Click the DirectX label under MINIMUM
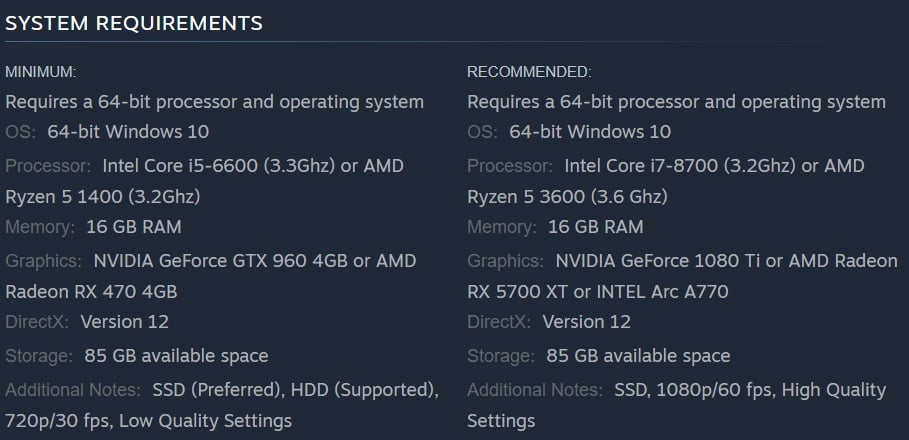Screen dimensions: 909x440 [37, 322]
